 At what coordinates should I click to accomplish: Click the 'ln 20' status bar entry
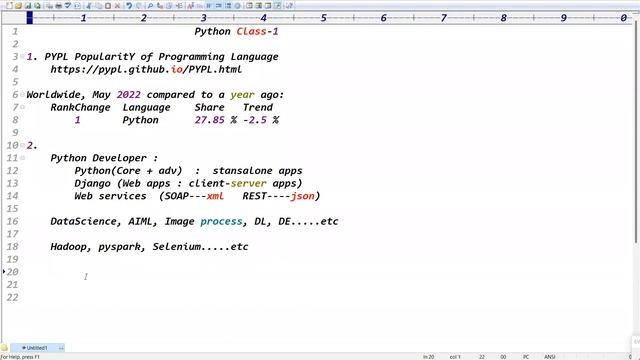click(428, 357)
